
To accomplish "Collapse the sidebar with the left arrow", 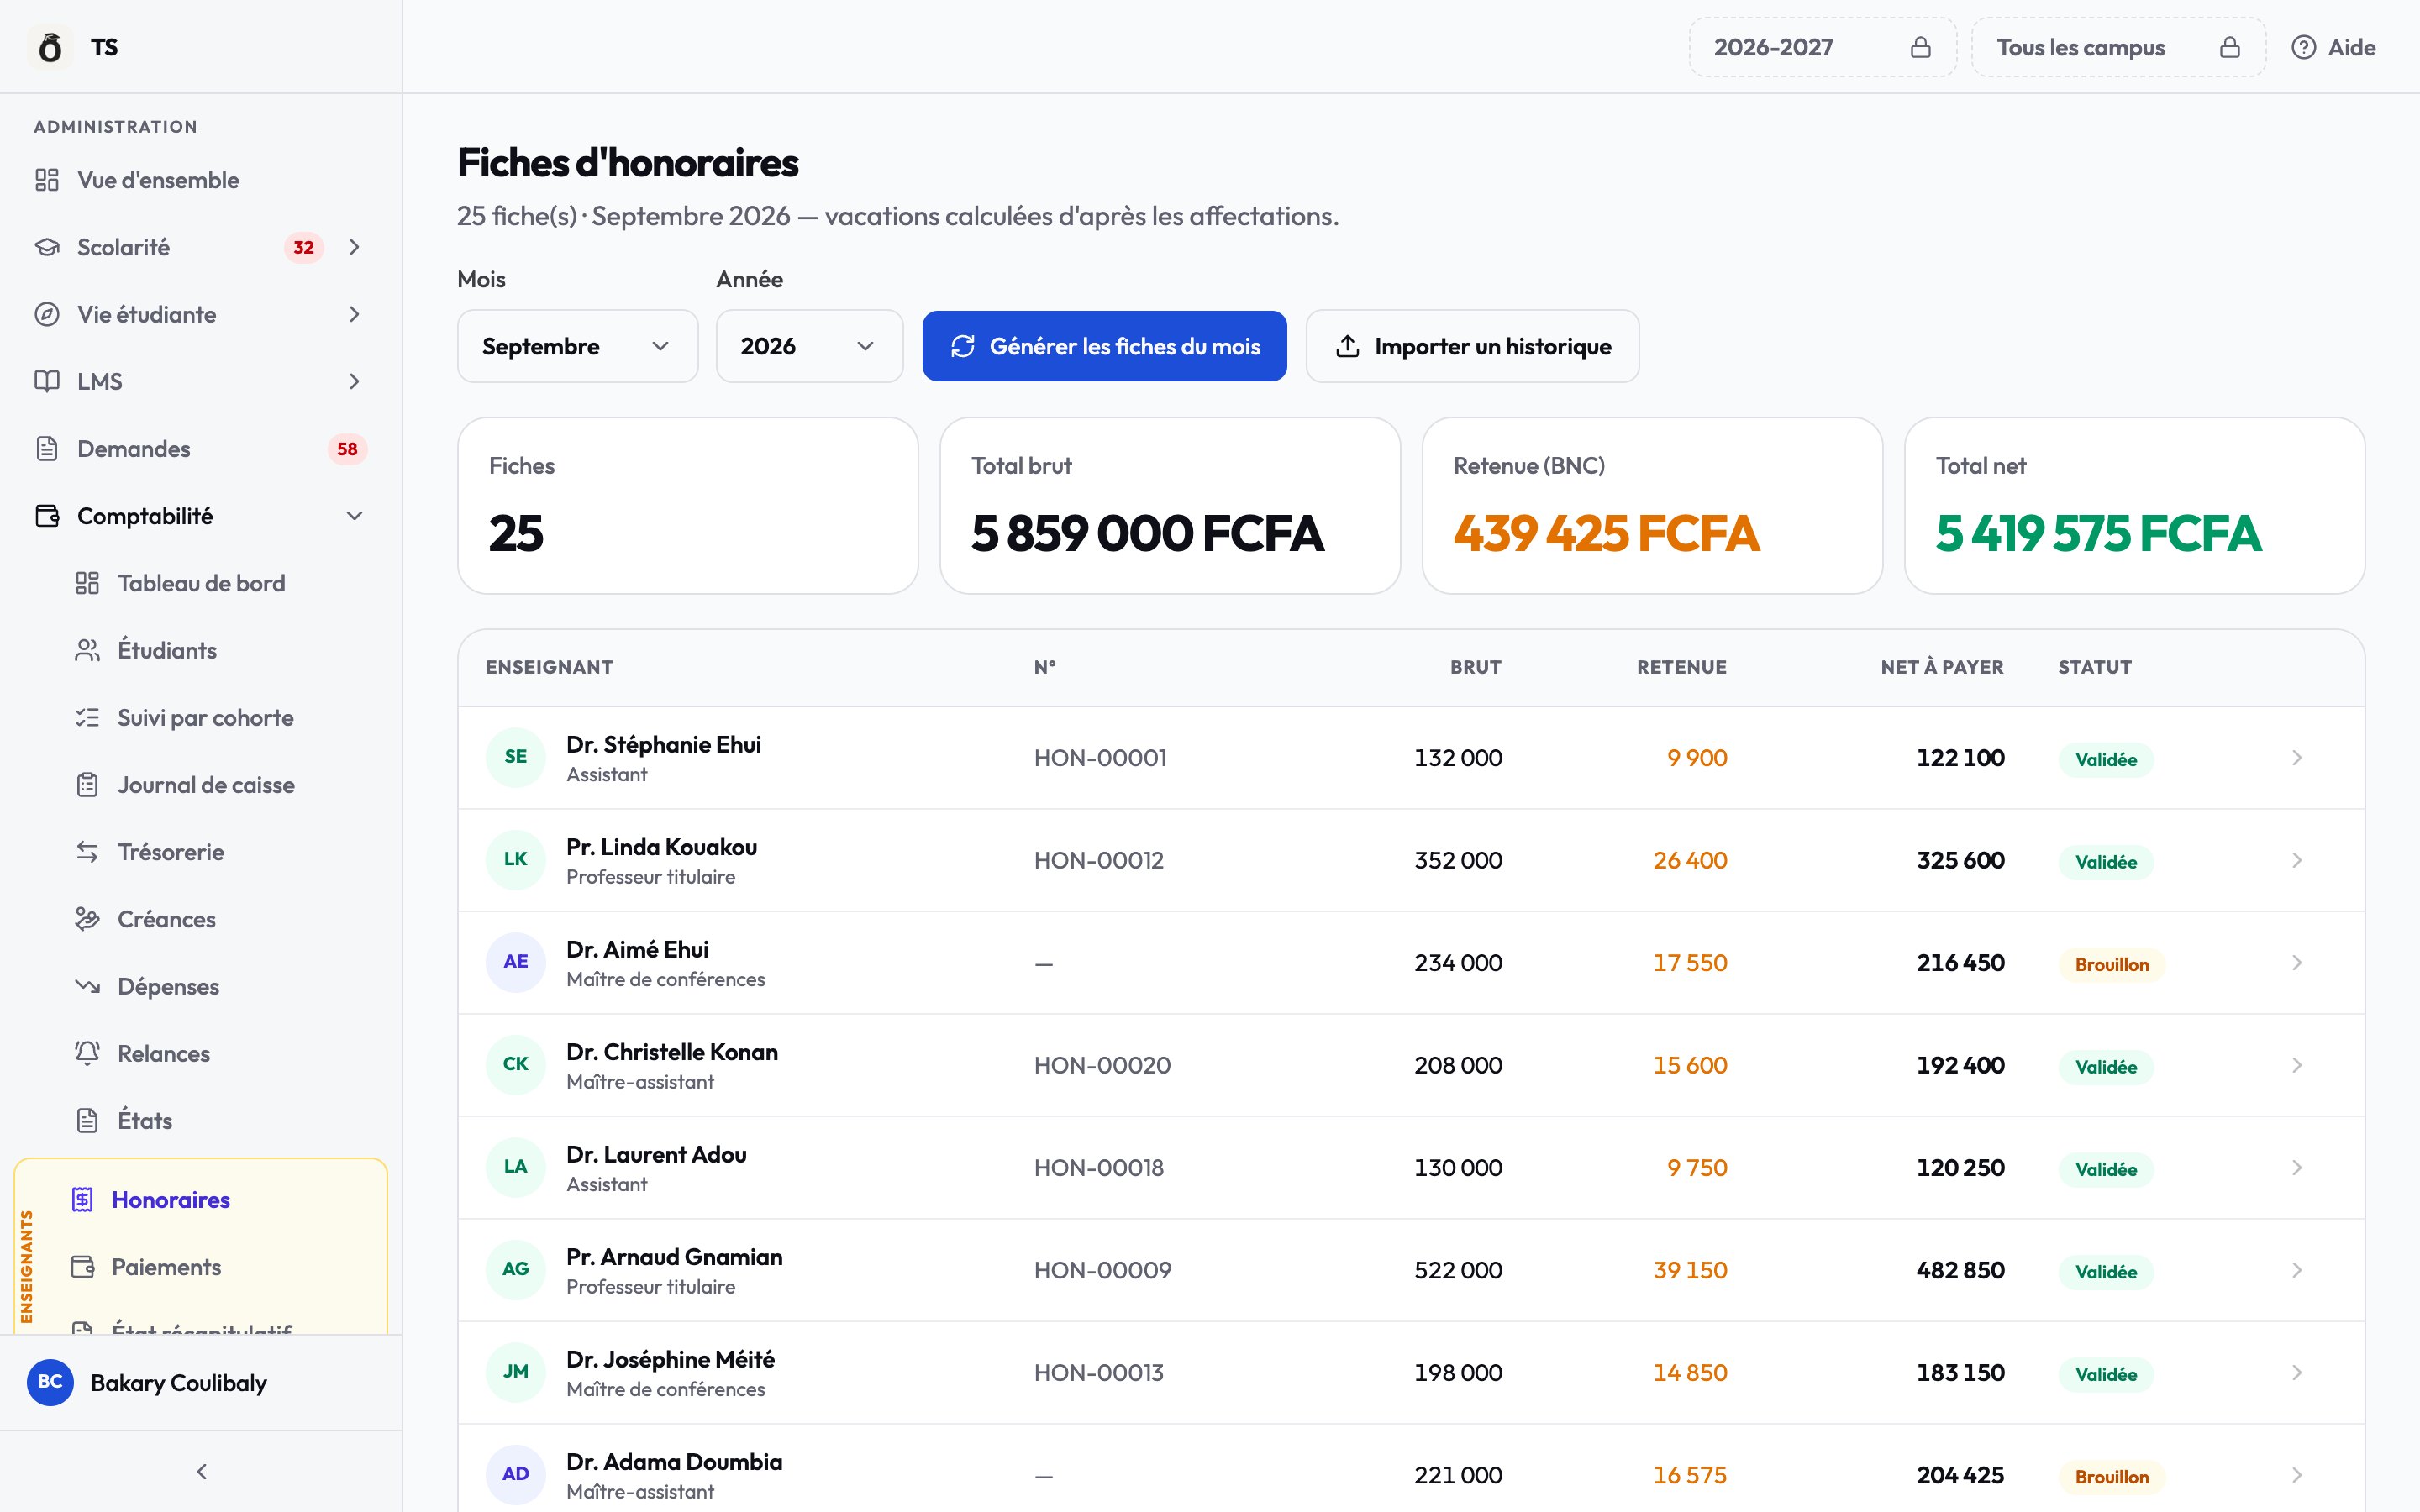I will click(201, 1471).
